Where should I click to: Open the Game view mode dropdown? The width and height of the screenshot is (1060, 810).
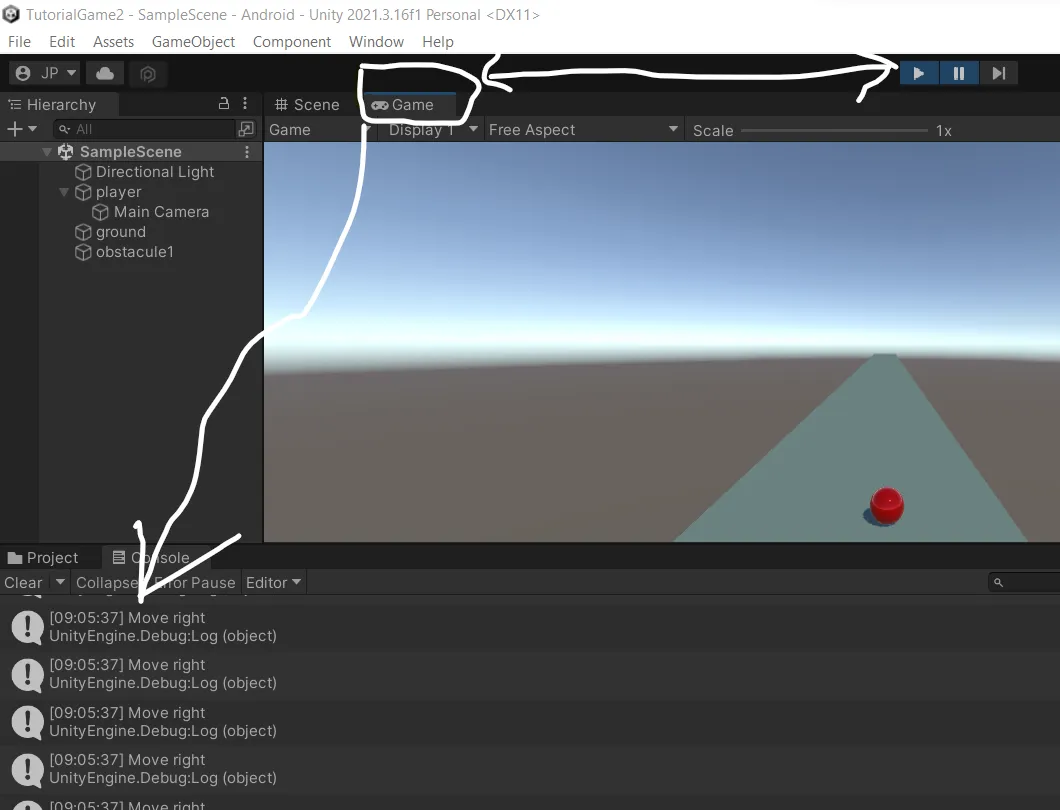coord(319,130)
